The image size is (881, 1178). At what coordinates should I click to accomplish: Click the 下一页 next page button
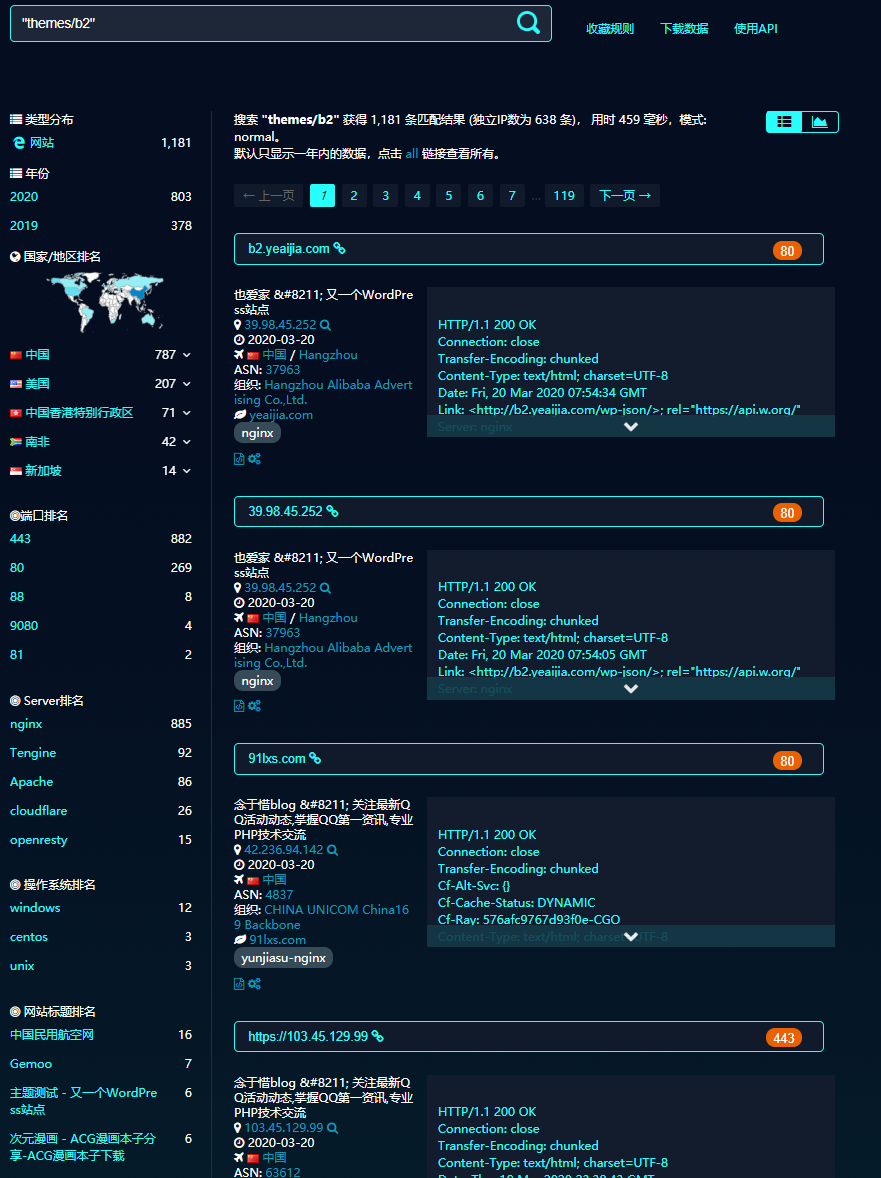pyautogui.click(x=625, y=195)
